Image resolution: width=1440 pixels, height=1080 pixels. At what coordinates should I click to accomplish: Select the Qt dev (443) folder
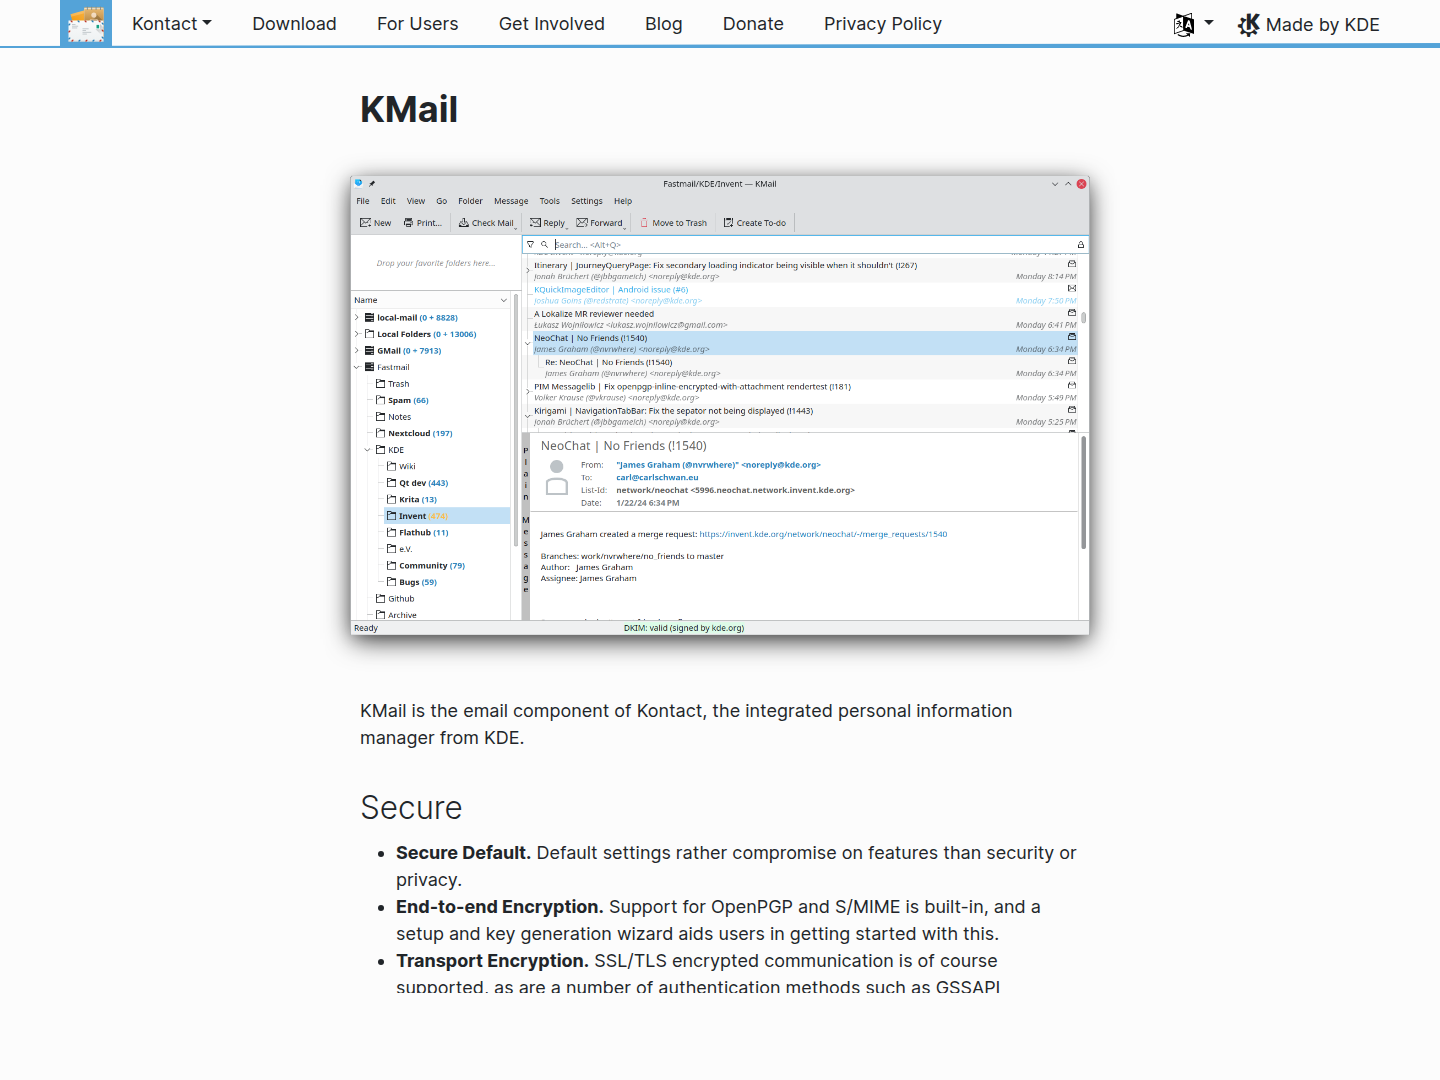coord(417,483)
